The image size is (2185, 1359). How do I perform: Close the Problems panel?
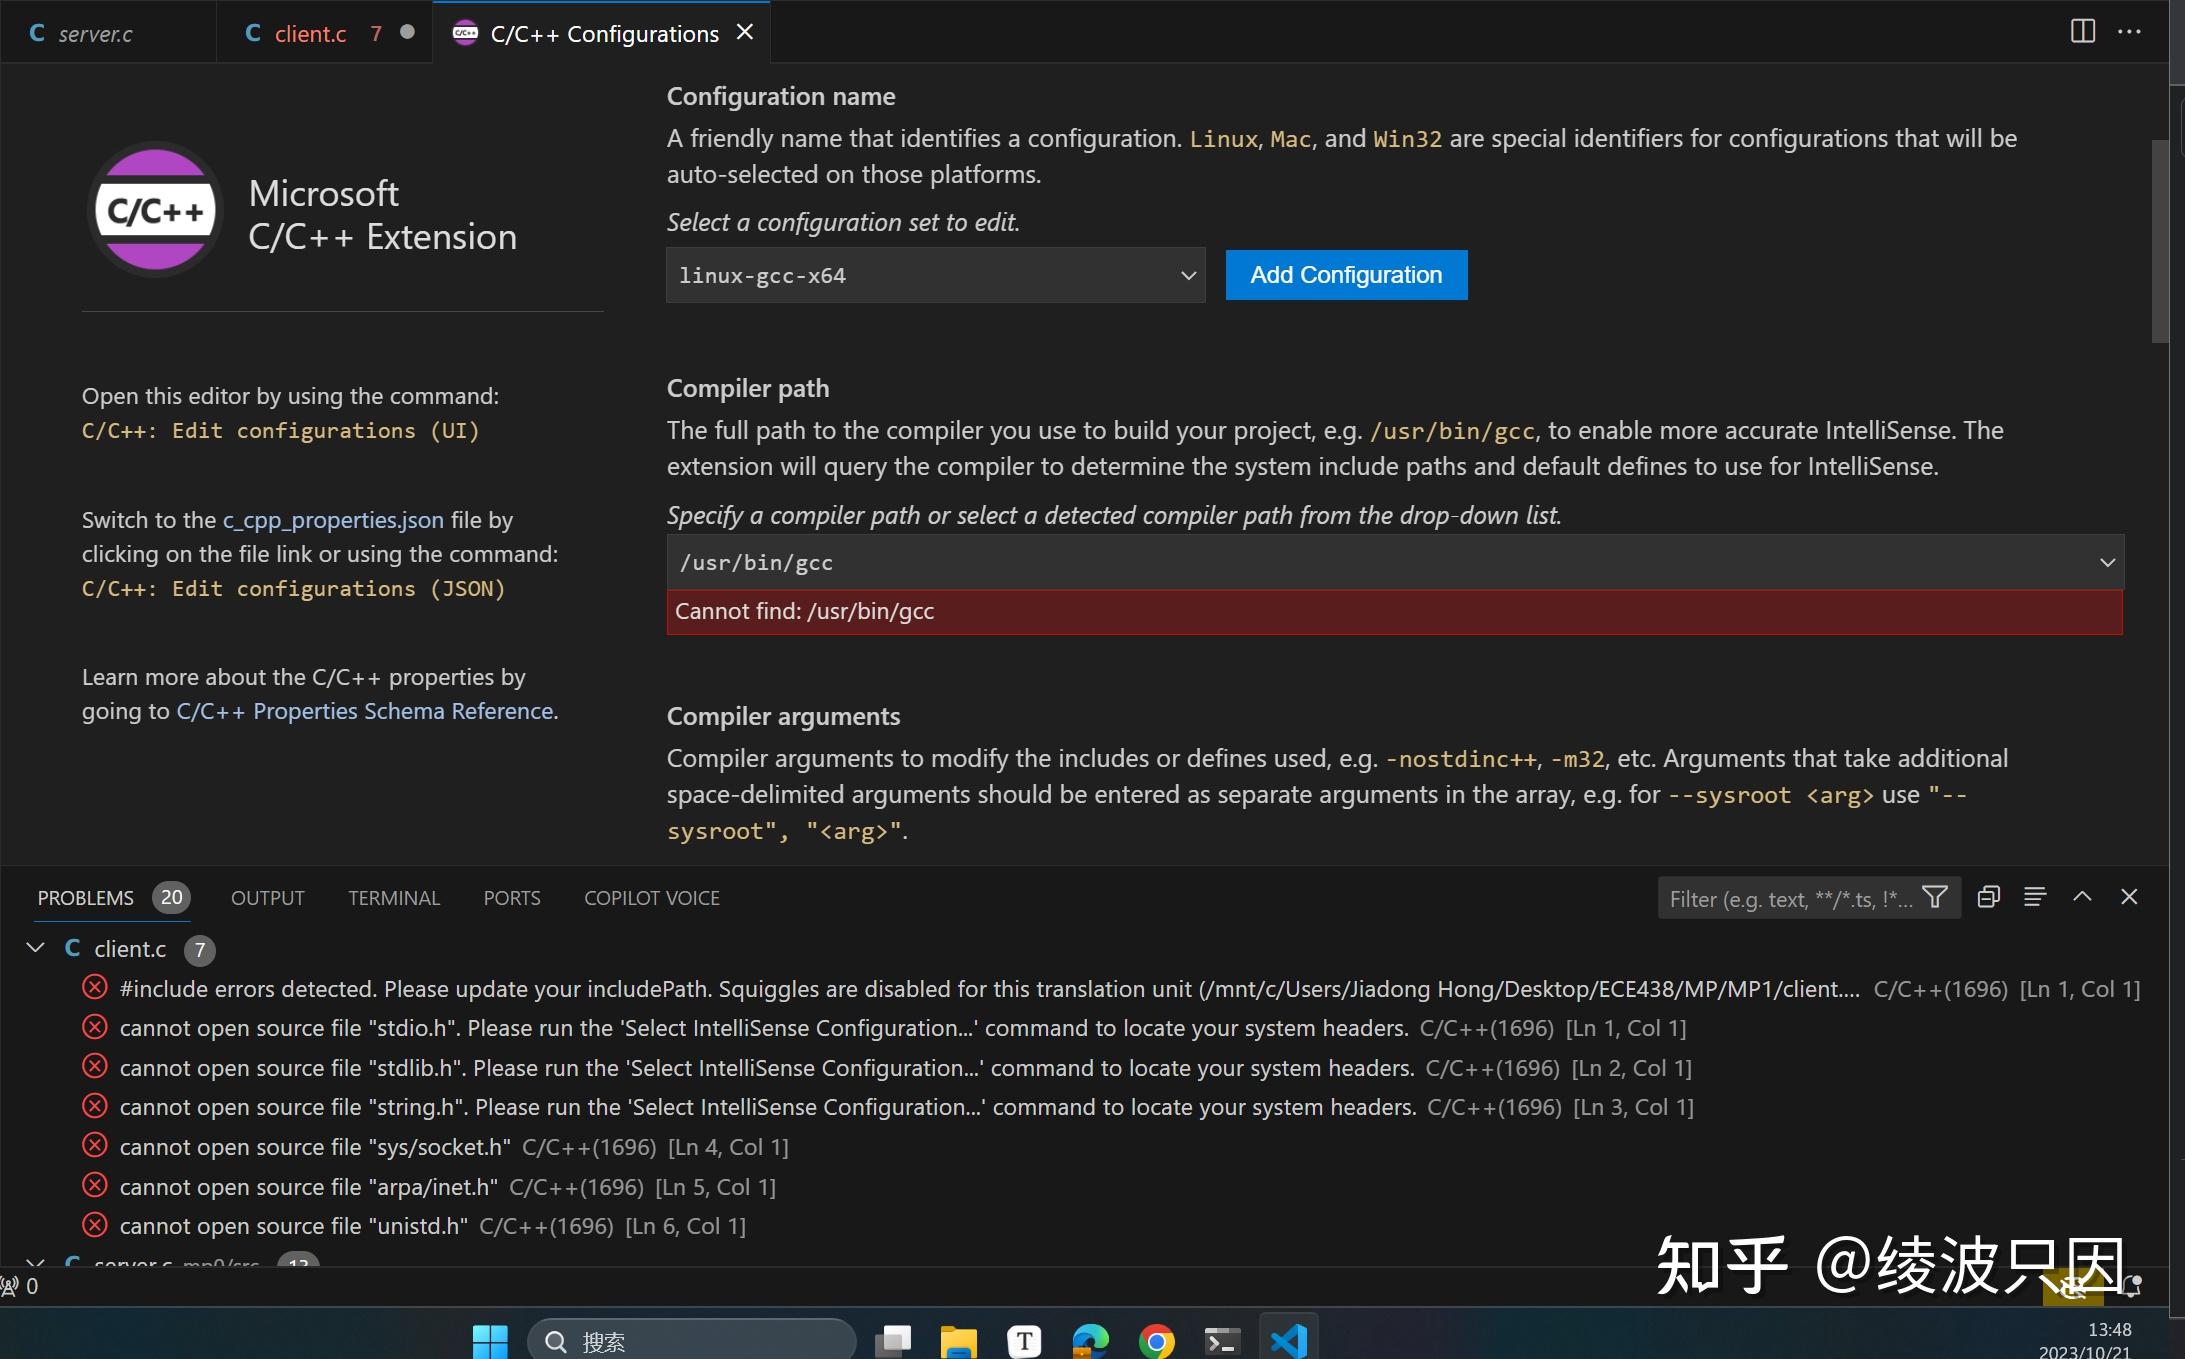click(2130, 897)
